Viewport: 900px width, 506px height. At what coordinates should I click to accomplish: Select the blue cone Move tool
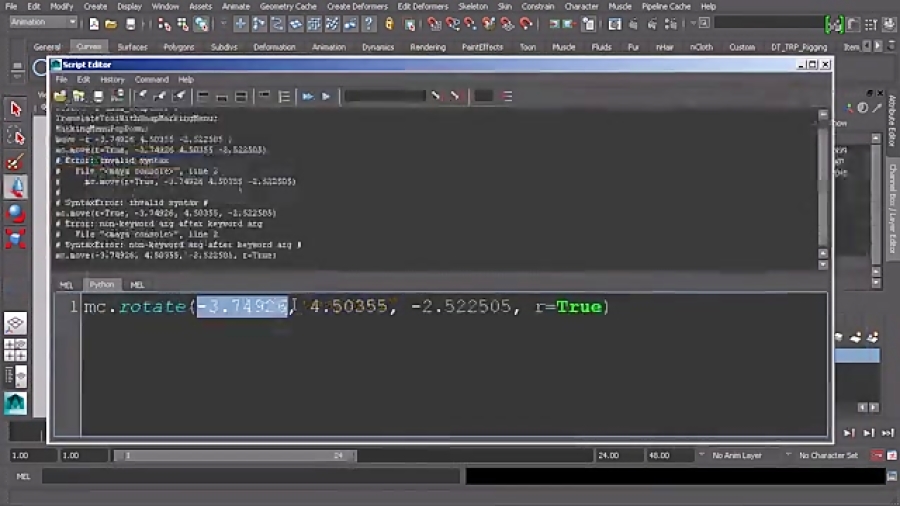point(15,188)
